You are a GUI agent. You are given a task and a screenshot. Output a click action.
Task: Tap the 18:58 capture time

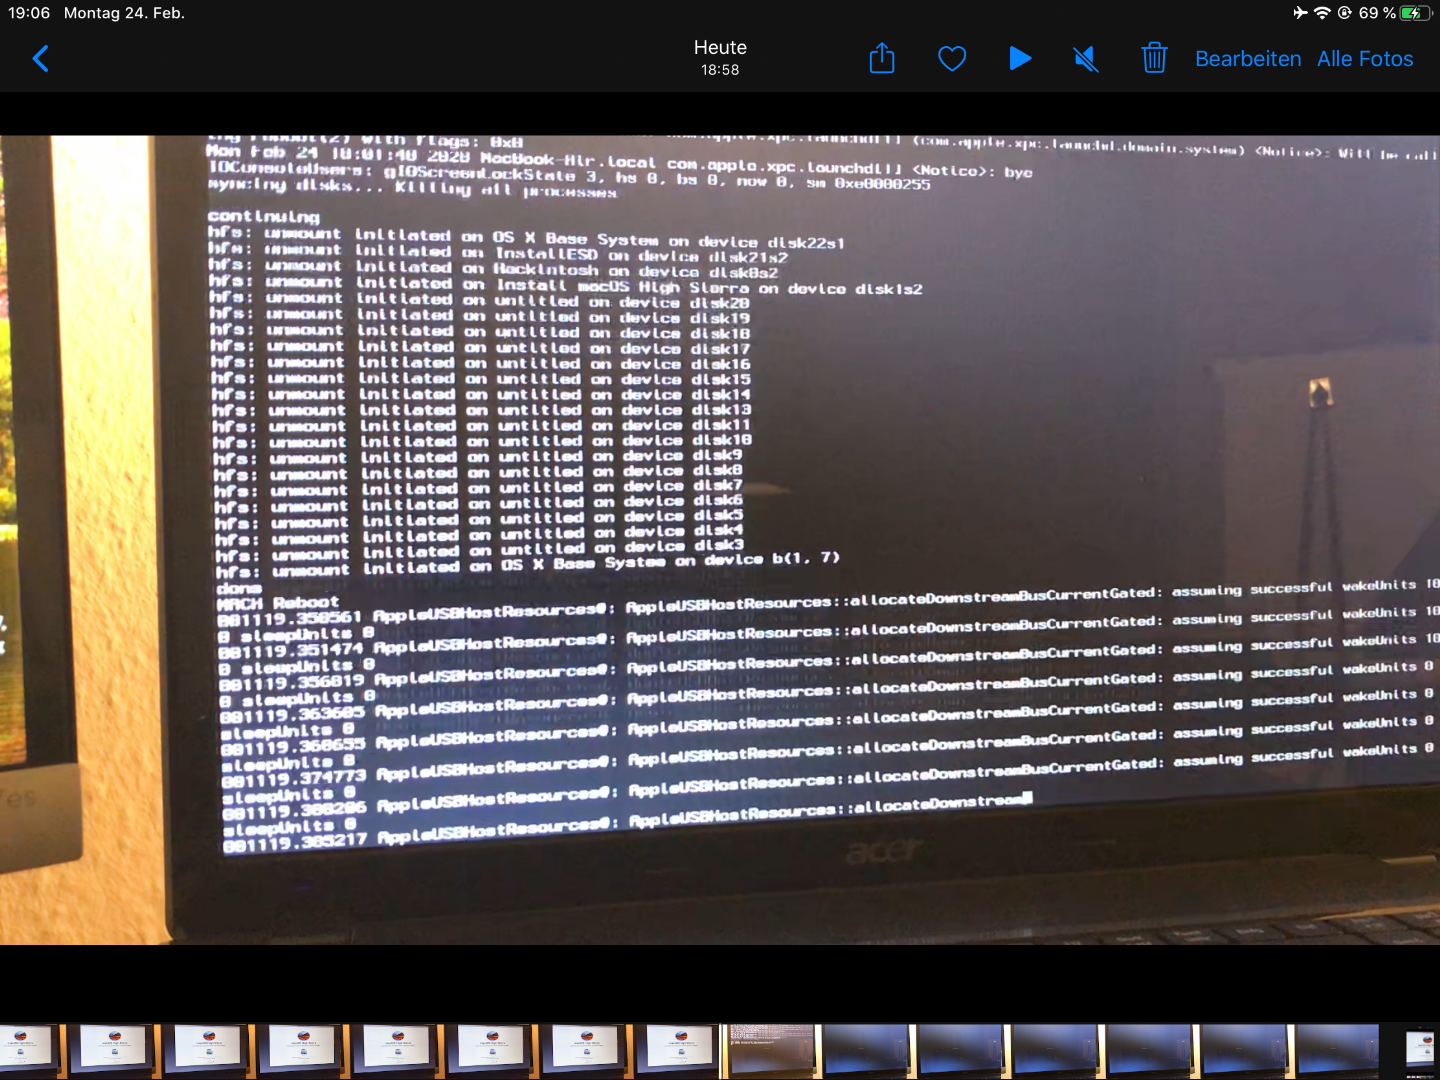click(720, 70)
